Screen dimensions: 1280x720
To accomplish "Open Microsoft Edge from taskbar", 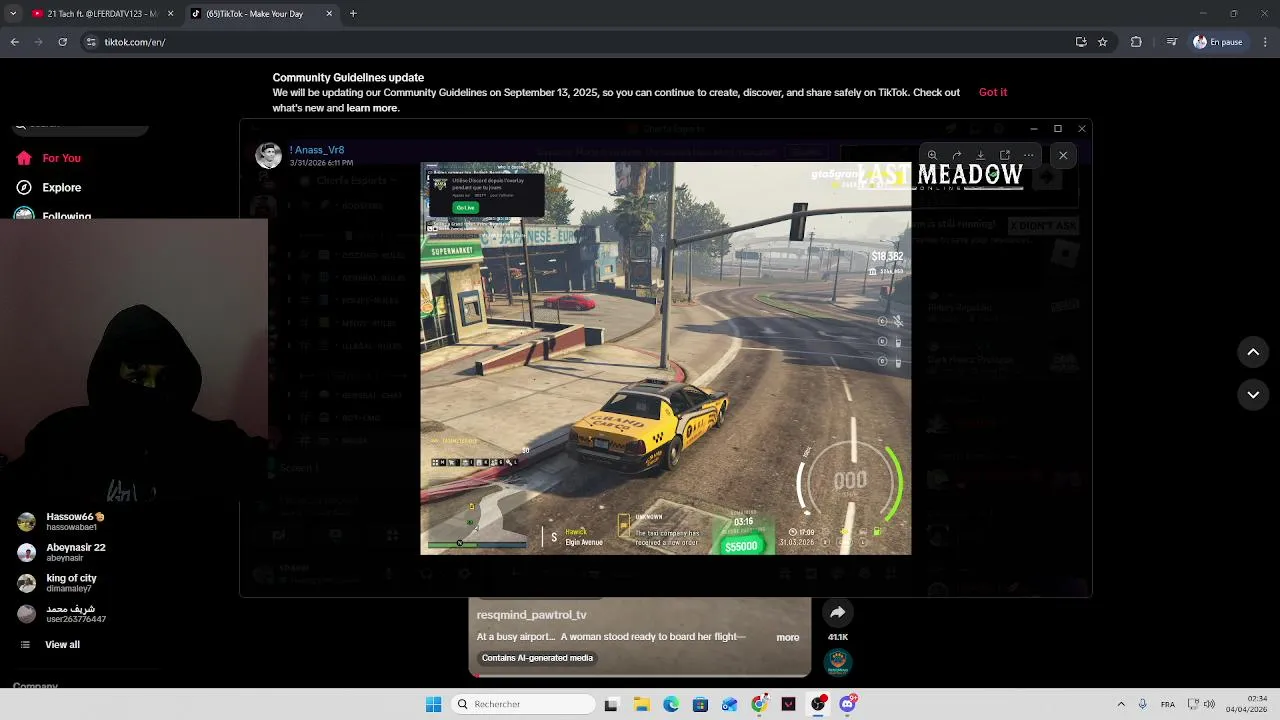I will tap(671, 704).
